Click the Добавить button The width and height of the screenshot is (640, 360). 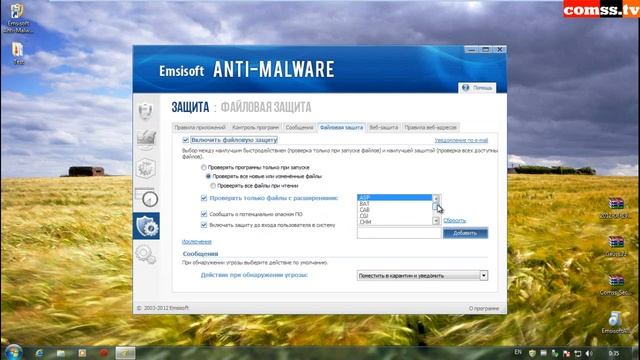[465, 233]
